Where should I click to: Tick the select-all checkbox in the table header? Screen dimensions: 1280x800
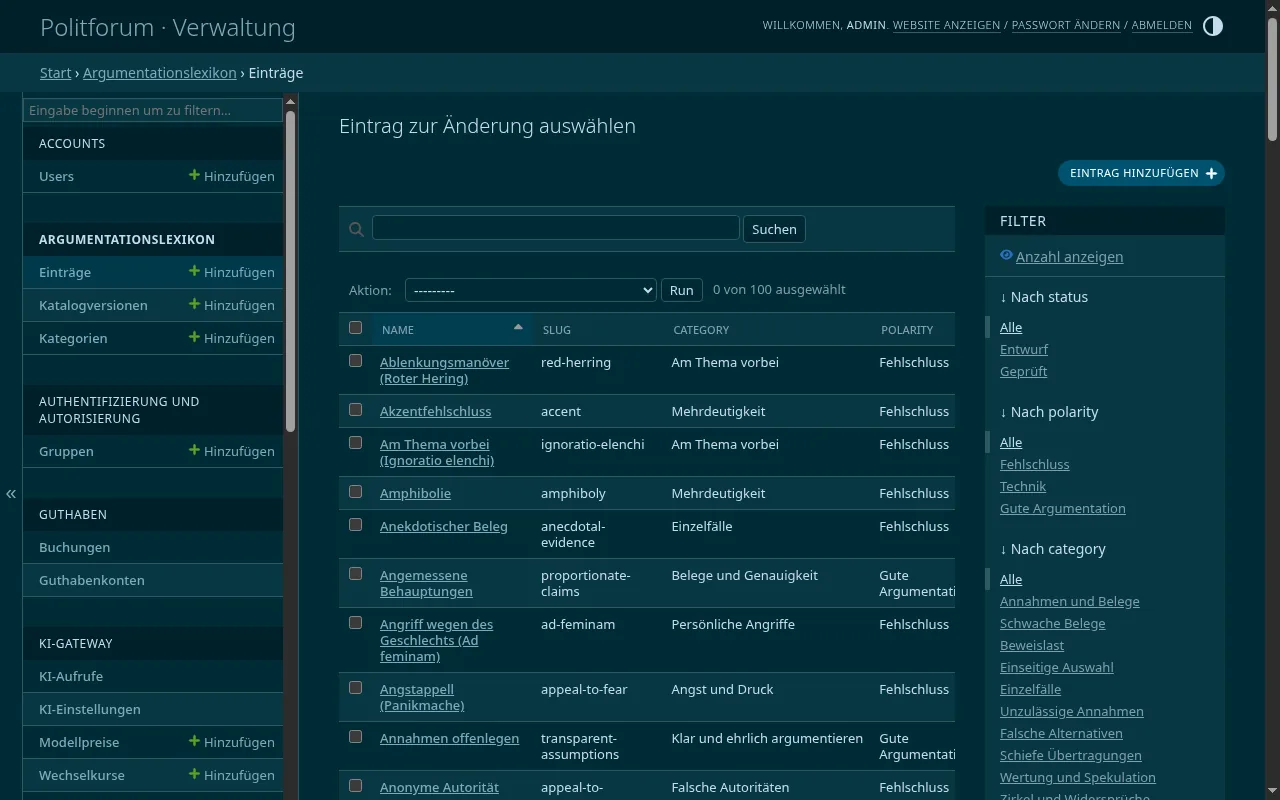click(355, 328)
